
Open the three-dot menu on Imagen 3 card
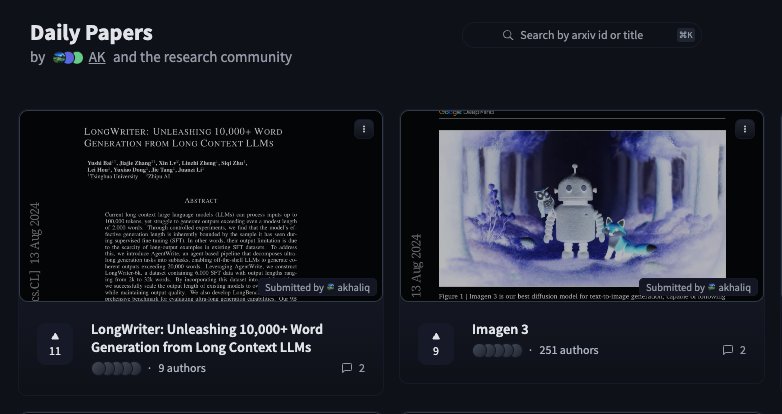click(745, 129)
